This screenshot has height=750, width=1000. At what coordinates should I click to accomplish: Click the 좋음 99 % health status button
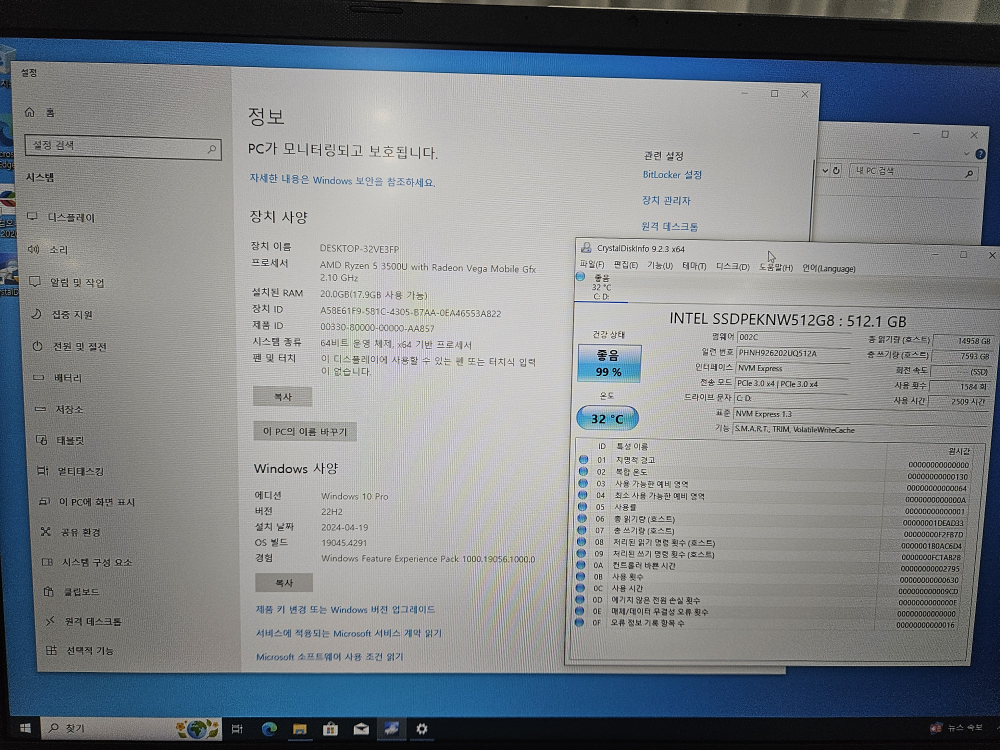[608, 363]
